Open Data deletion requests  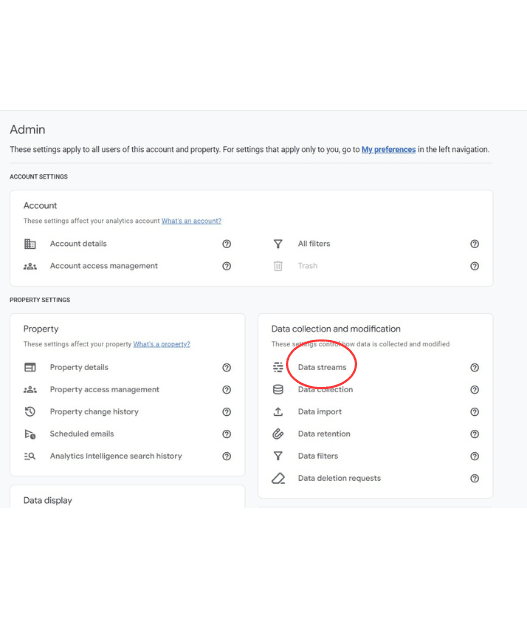pos(339,478)
